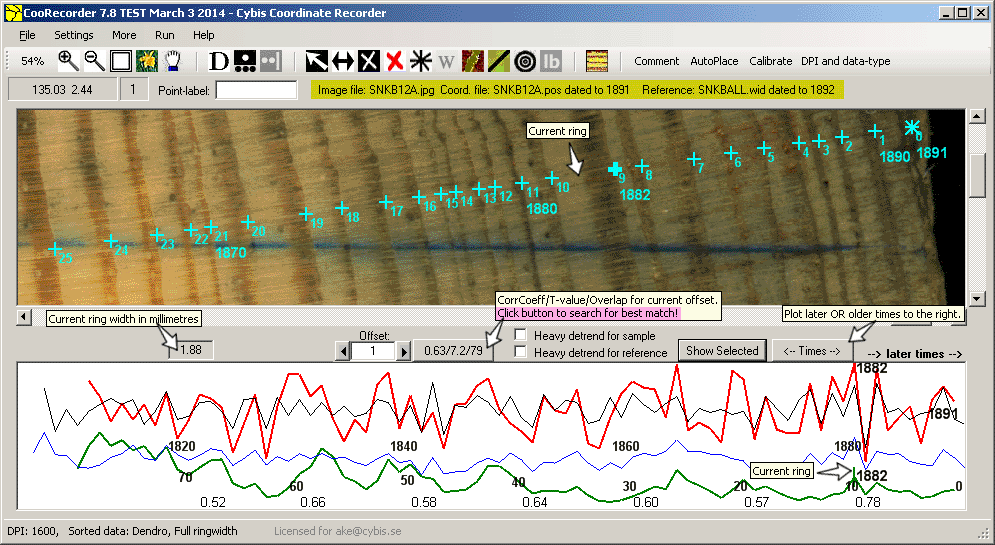Image resolution: width=995 pixels, height=545 pixels.
Task: Click the 0.63/7.2/79 correlation button
Action: (454, 351)
